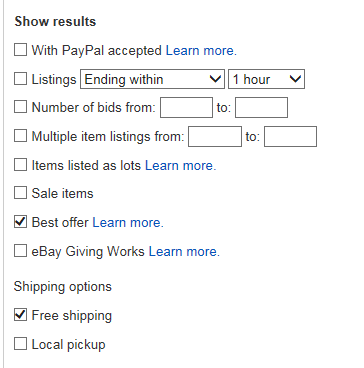
Task: Click the Multiple item listings to field
Action: 290,136
